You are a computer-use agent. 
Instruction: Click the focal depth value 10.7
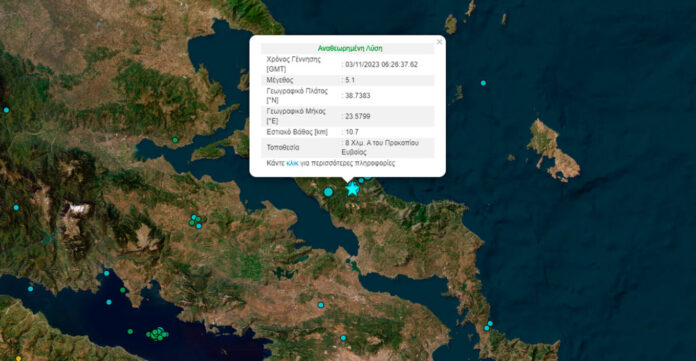352,132
